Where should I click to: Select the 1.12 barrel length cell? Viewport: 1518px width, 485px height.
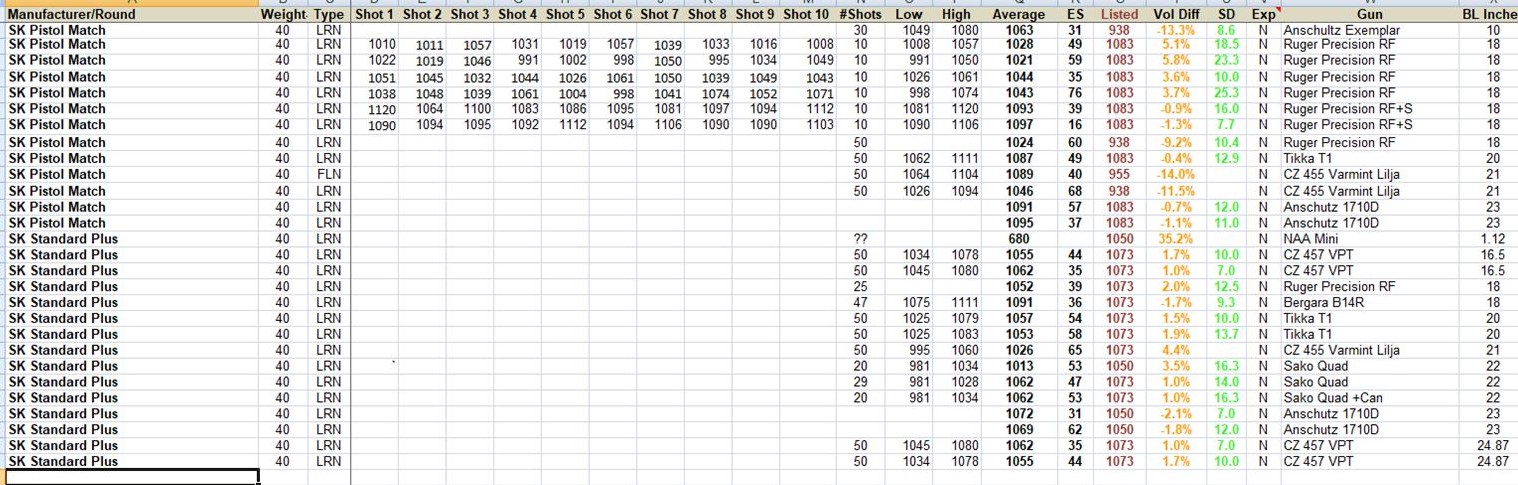click(1493, 238)
